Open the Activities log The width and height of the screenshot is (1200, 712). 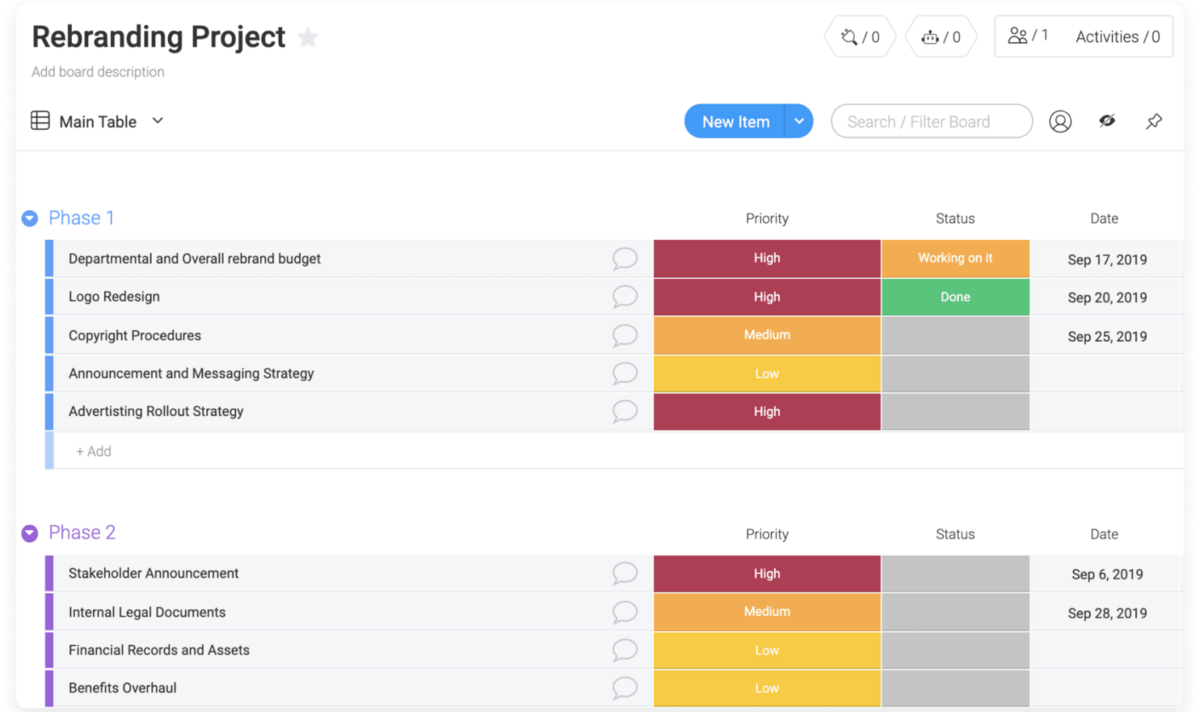[1117, 37]
